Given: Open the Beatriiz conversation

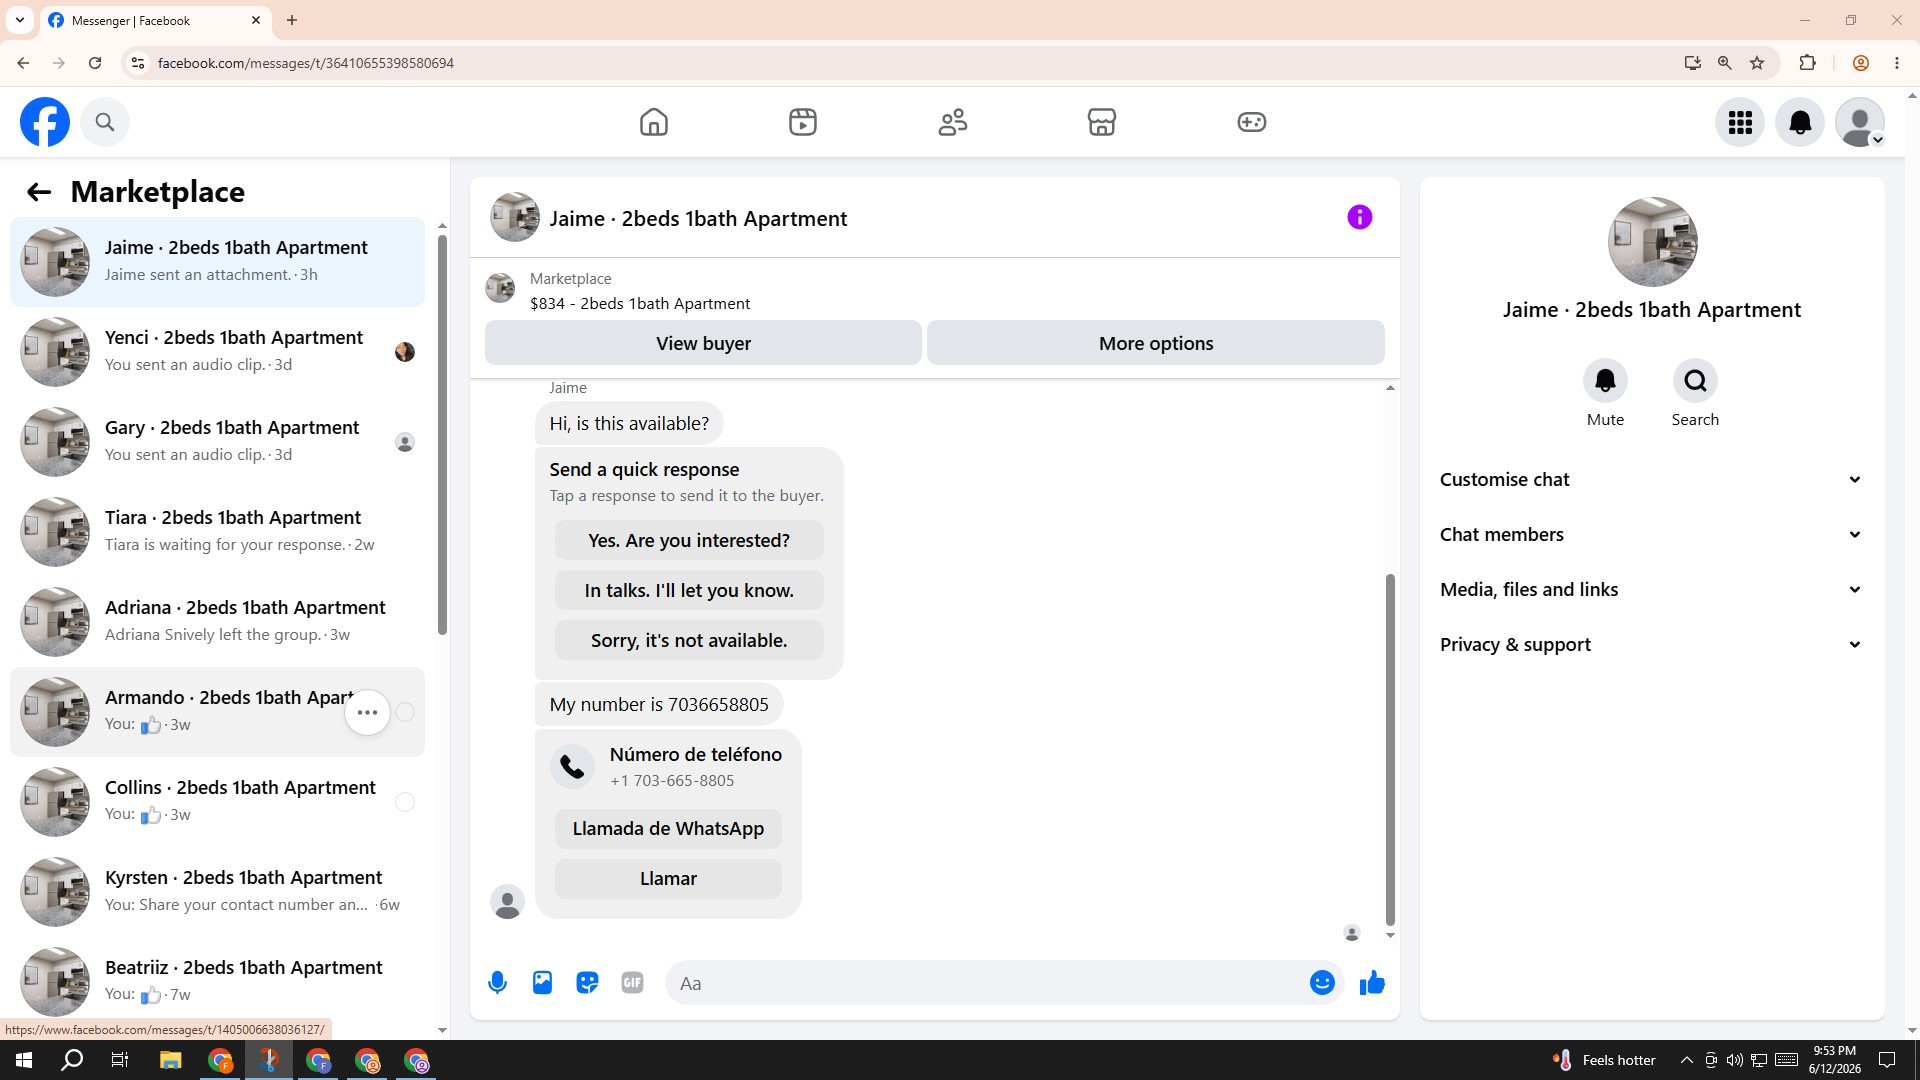Looking at the screenshot, I should [x=217, y=982].
